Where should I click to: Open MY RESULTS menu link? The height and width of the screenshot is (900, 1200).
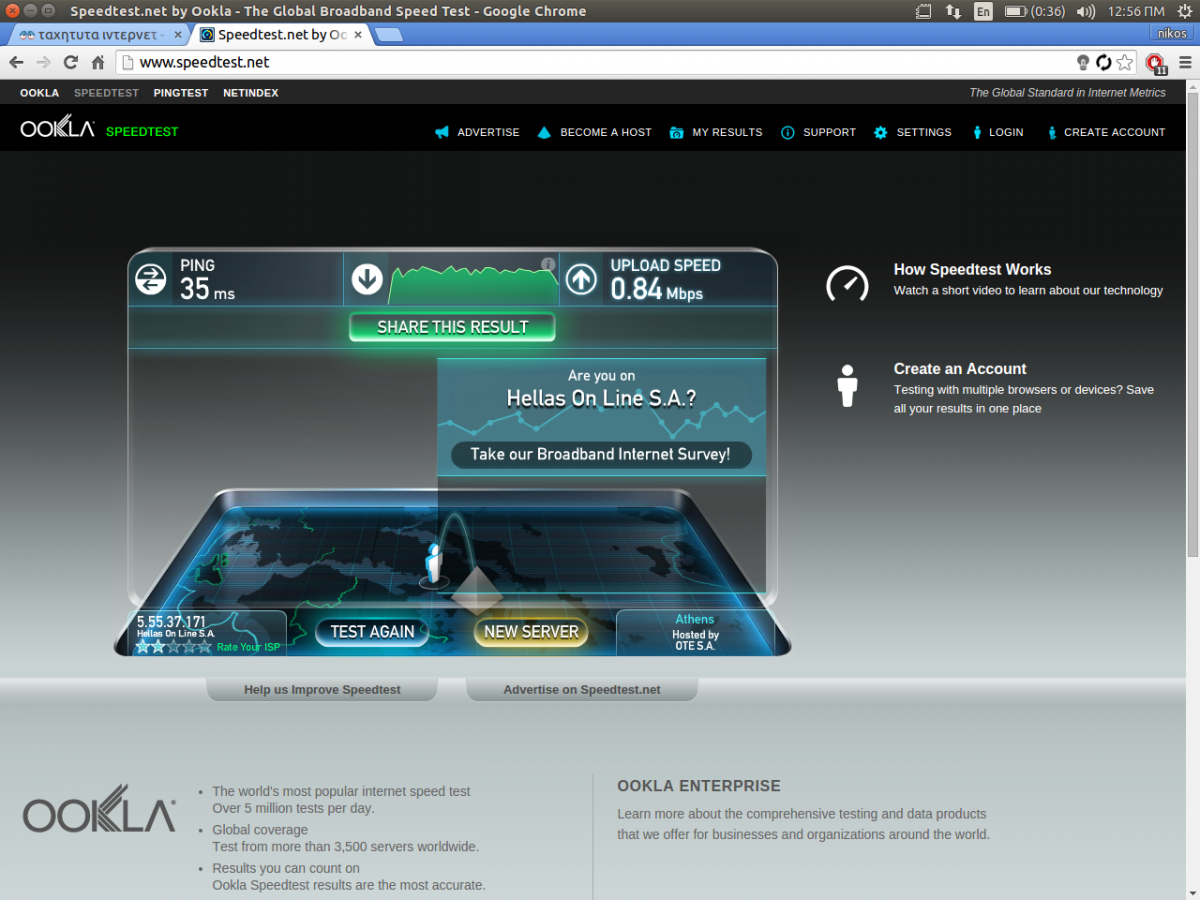tap(727, 132)
